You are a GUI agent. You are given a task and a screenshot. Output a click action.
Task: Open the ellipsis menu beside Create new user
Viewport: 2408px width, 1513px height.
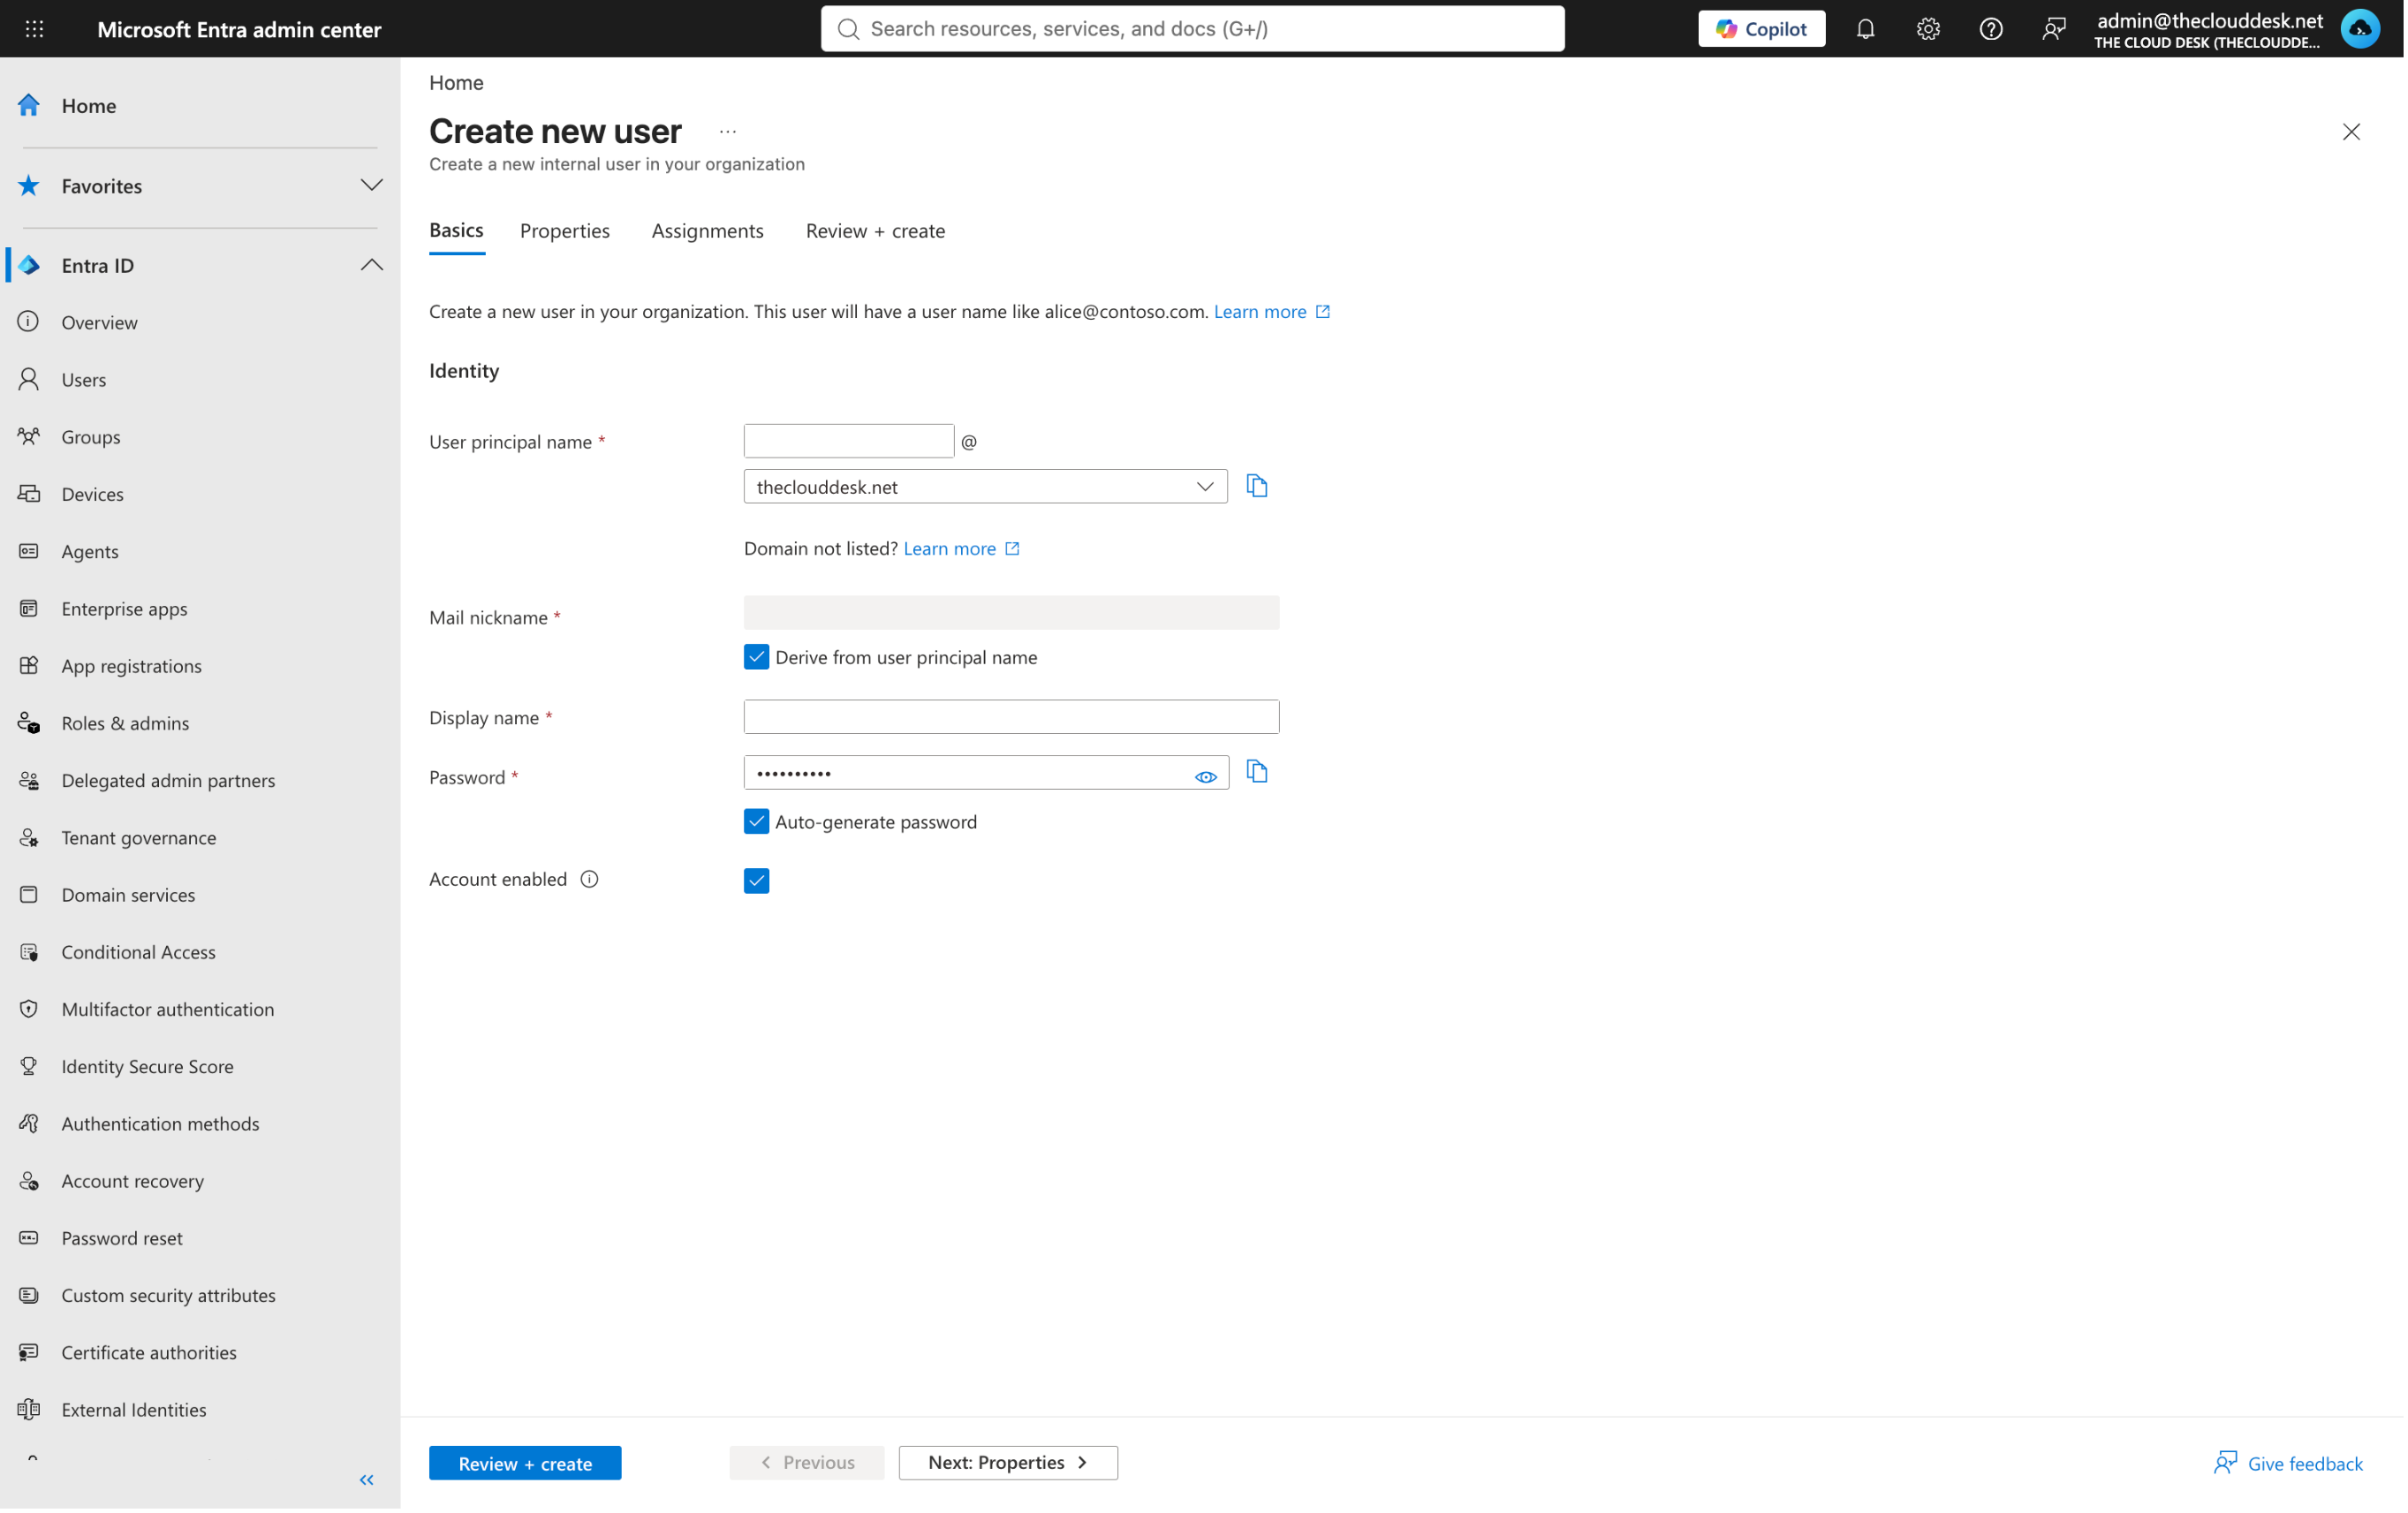click(x=728, y=131)
